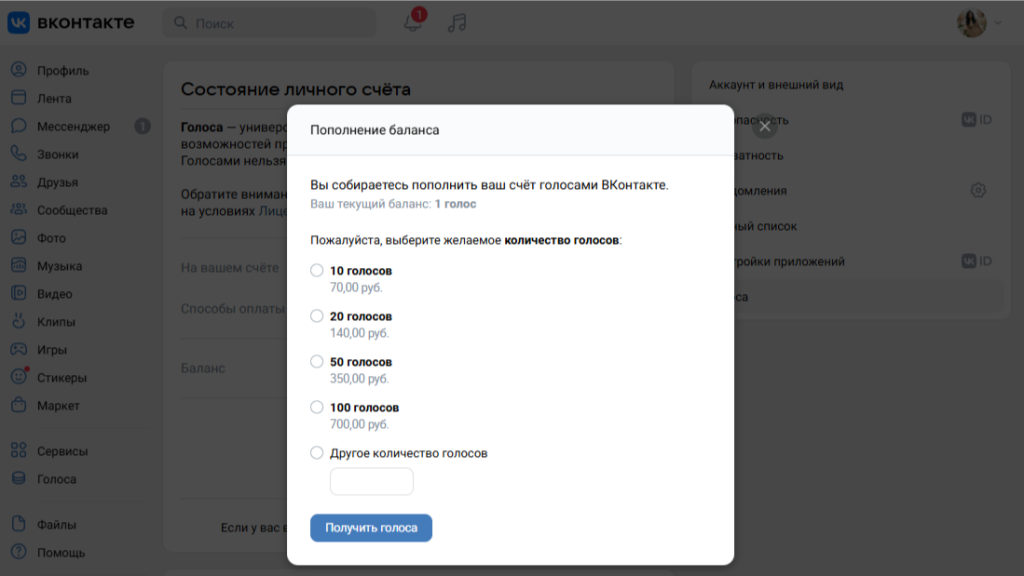Select the 20 голосов radio option
The height and width of the screenshot is (576, 1024).
pos(317,316)
